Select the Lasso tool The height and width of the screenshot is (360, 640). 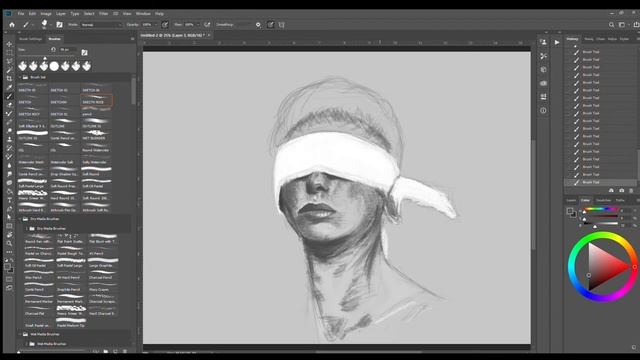pyautogui.click(x=9, y=61)
